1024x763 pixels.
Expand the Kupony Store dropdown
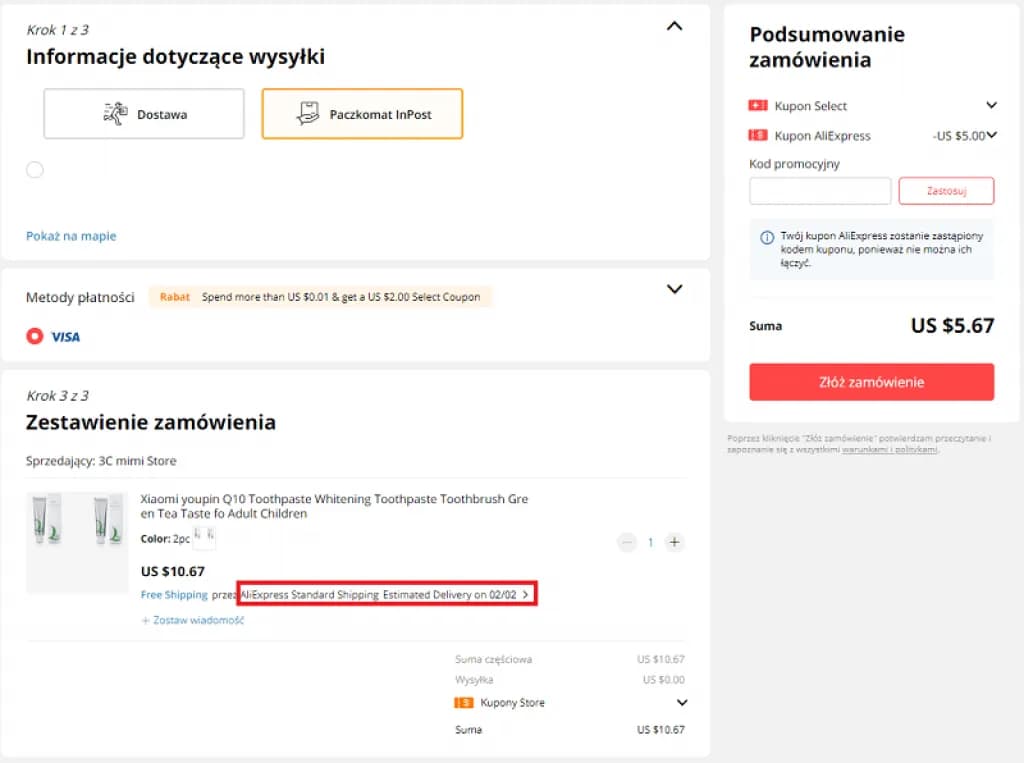tap(681, 702)
